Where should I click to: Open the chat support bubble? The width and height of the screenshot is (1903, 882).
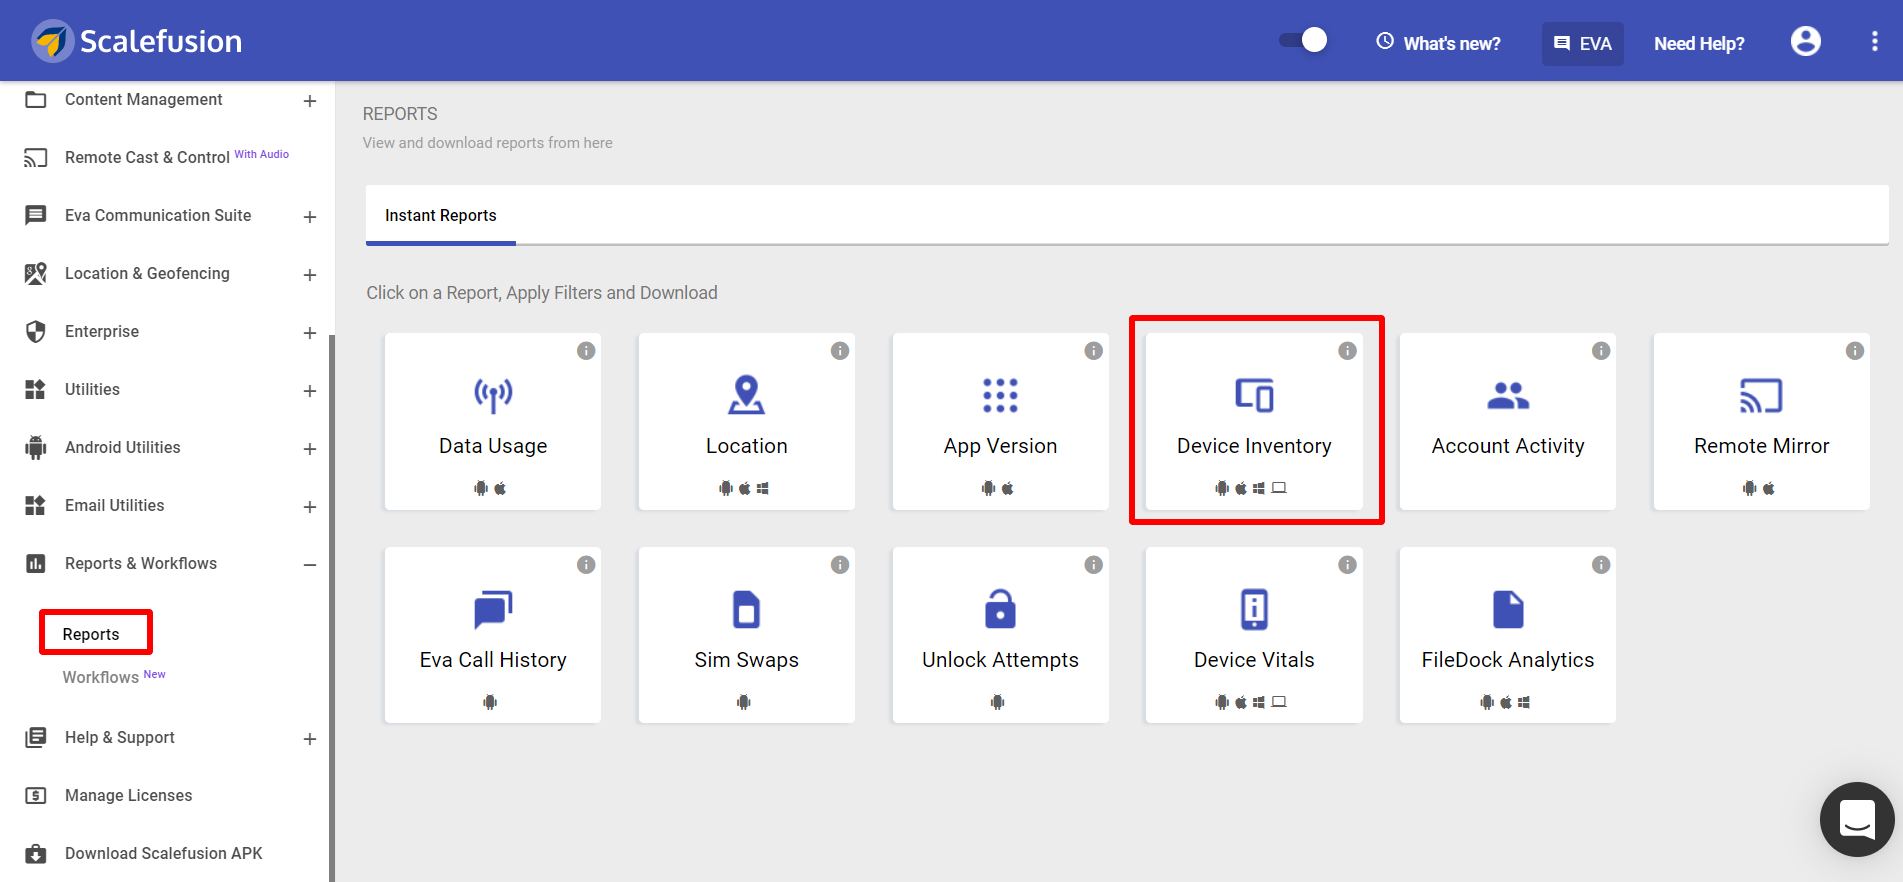point(1857,819)
